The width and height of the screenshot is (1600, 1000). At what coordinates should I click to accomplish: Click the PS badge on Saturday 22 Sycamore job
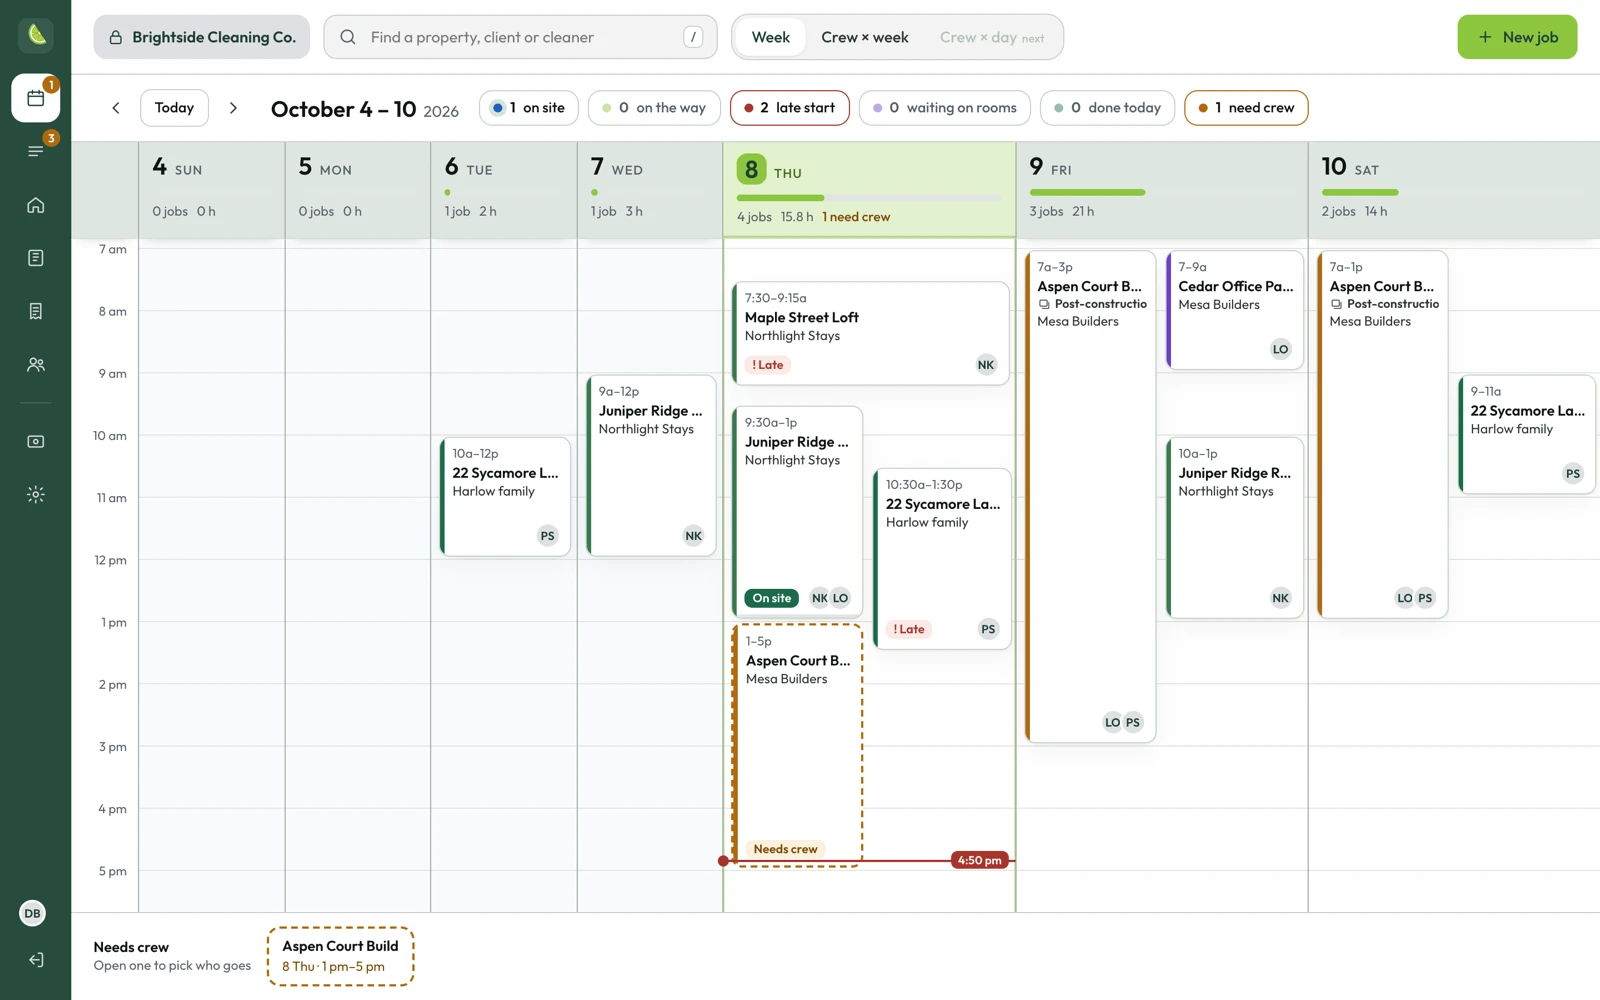coord(1573,474)
